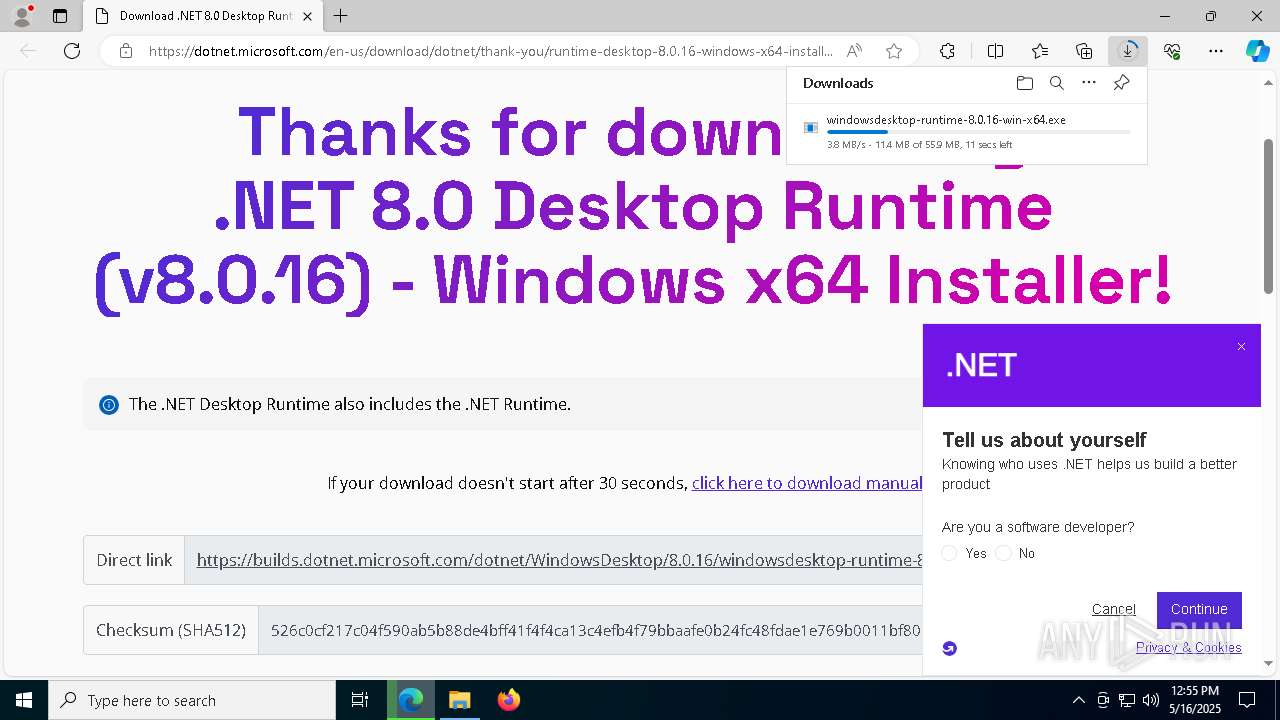Click the browser back arrow

[28, 51]
